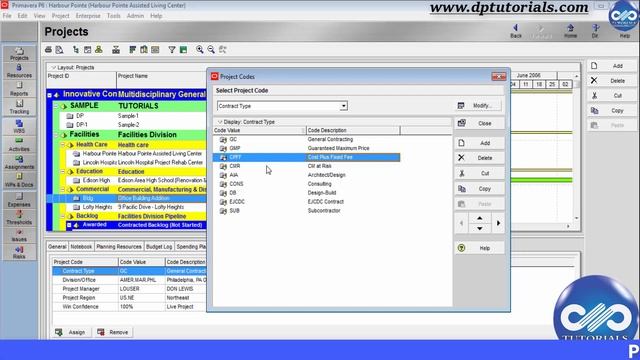
Task: Select the SUB code value row
Action: click(x=306, y=211)
